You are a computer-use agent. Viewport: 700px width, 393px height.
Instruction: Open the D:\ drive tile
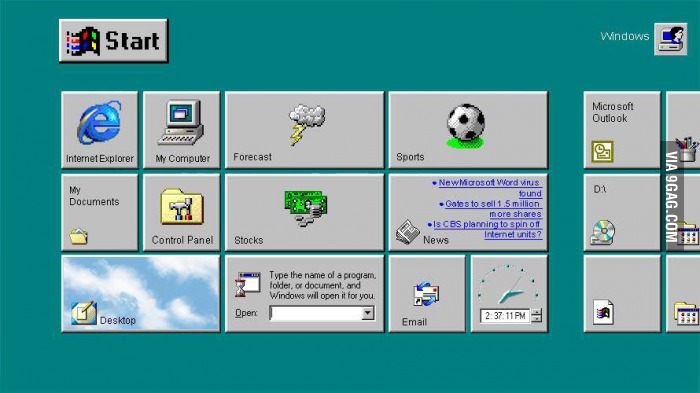tap(622, 212)
